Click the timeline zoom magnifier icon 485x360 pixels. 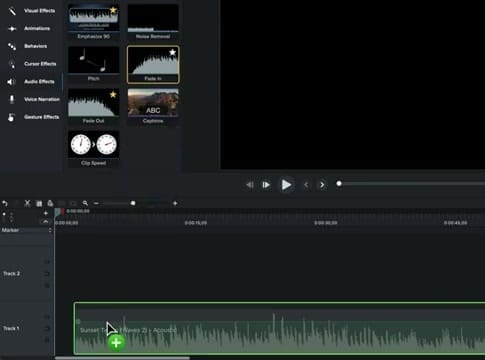coord(85,203)
